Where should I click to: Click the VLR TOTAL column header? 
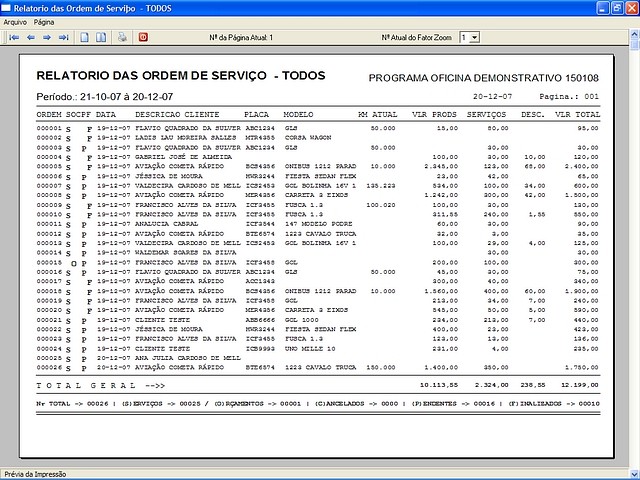[578, 115]
